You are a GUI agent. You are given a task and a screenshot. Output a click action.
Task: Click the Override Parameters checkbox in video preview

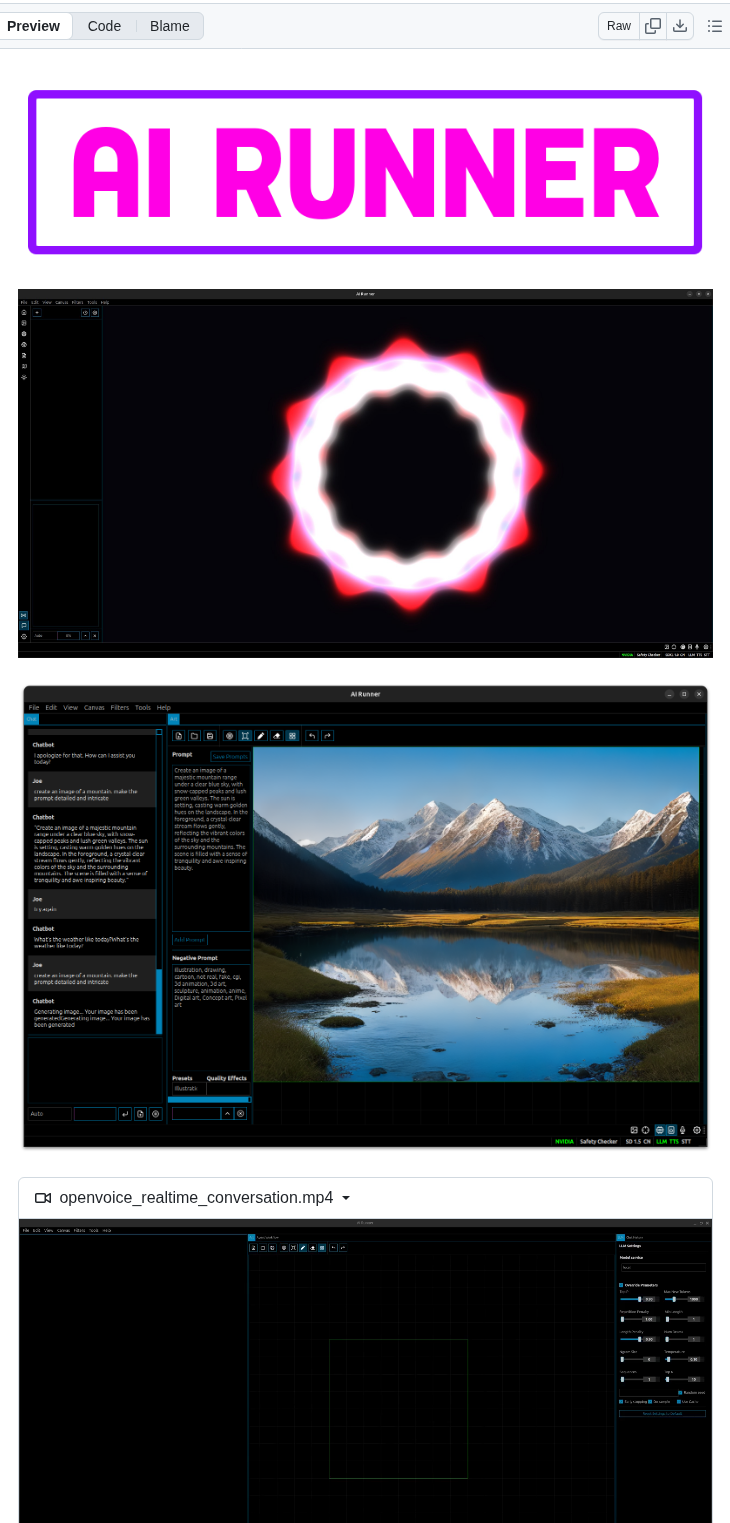[621, 1285]
